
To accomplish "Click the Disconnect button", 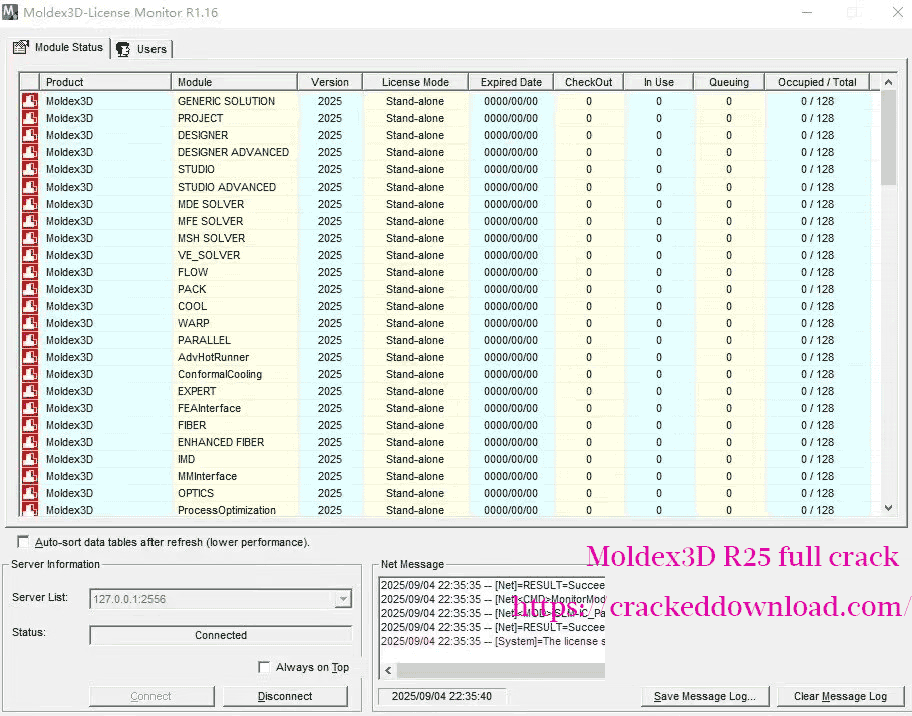I will click(285, 696).
